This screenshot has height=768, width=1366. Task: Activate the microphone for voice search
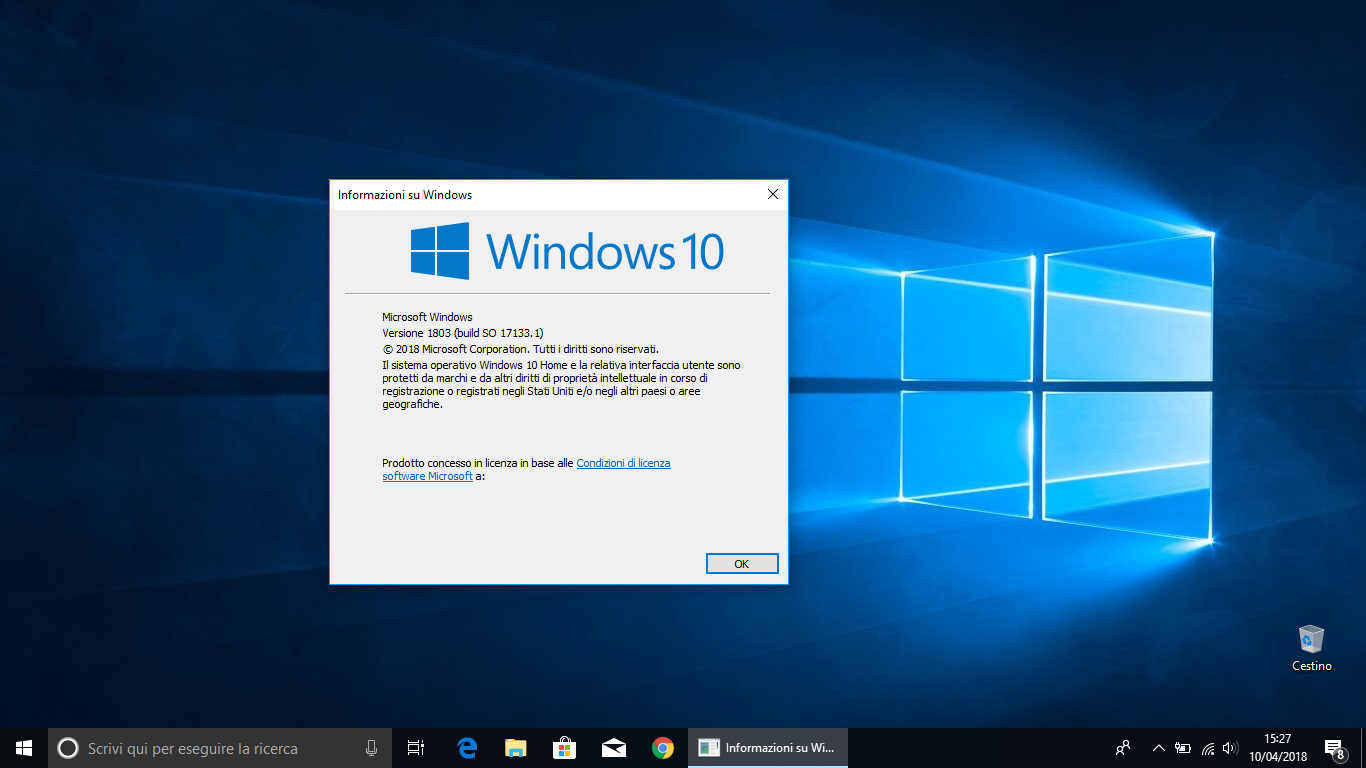pyautogui.click(x=371, y=747)
